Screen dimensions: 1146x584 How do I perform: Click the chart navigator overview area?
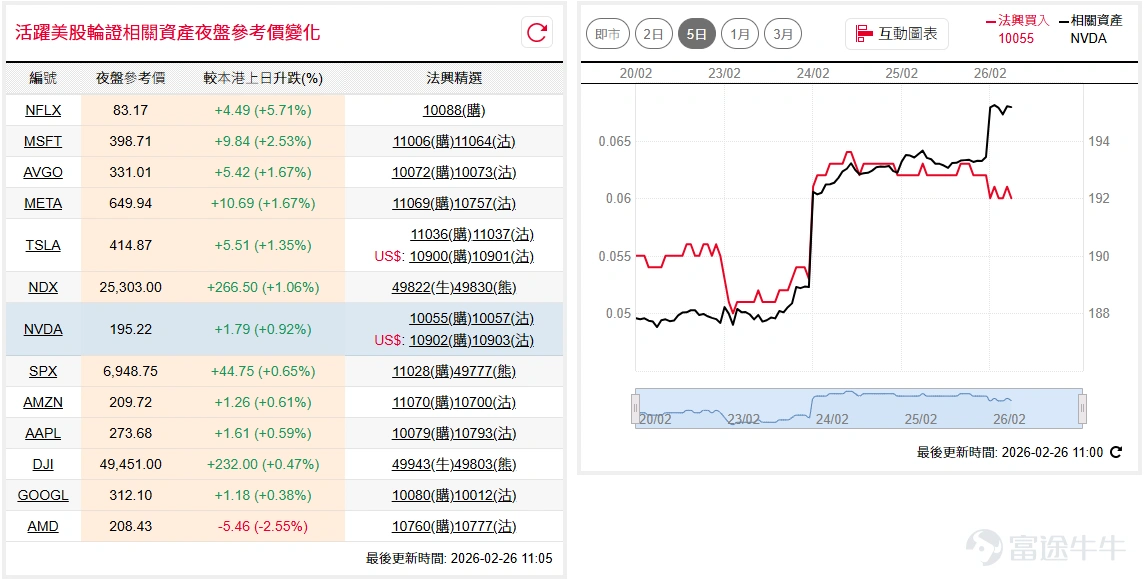pos(859,408)
